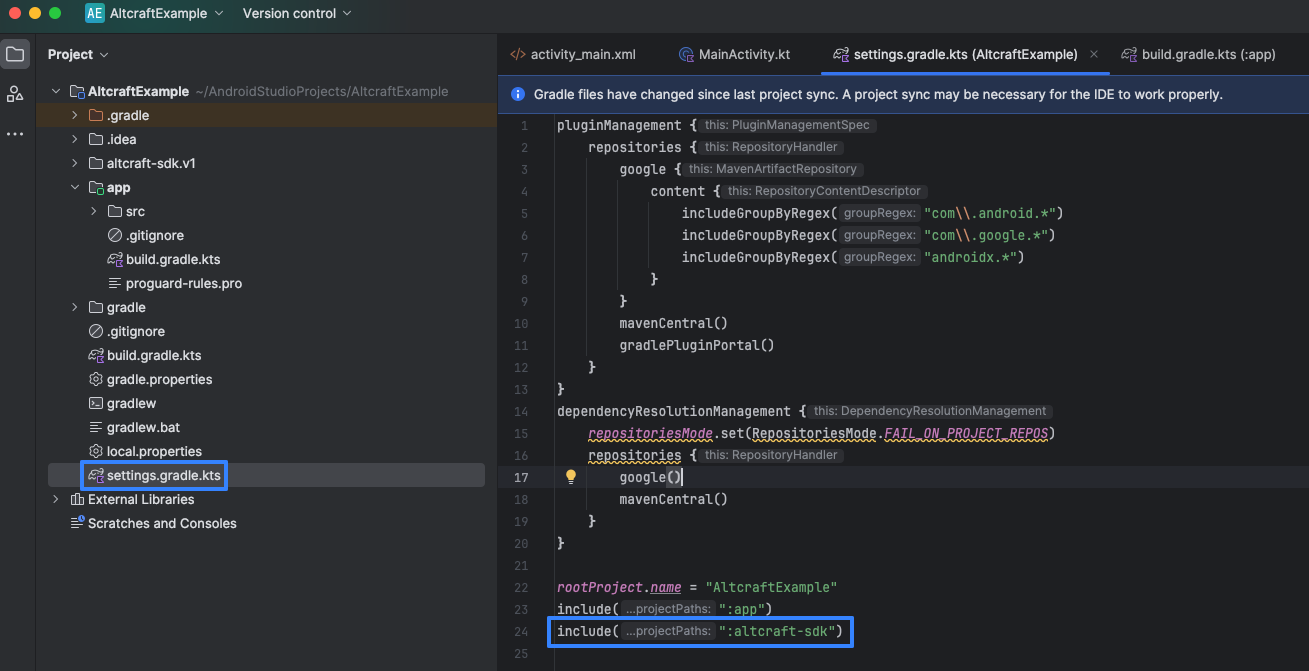Viewport: 1309px width, 671px height.
Task: Click the "AltcraftExample" string on line 22
Action: (771, 587)
